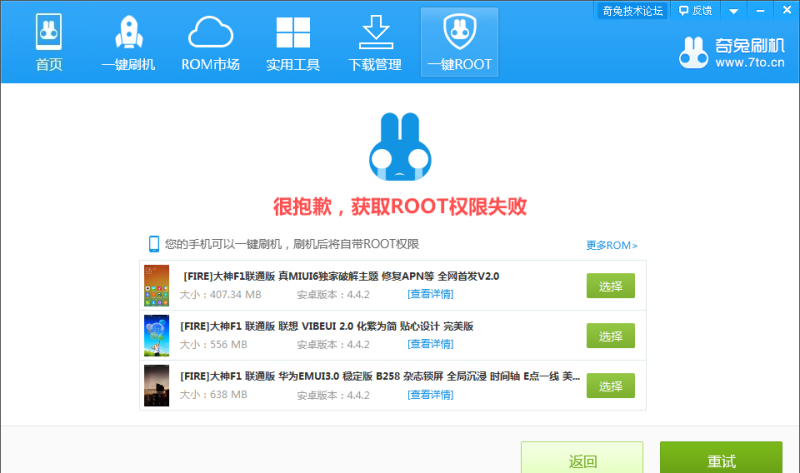Click the 大小：556 MB size text
Image resolution: width=800 pixels, height=473 pixels.
[213, 344]
